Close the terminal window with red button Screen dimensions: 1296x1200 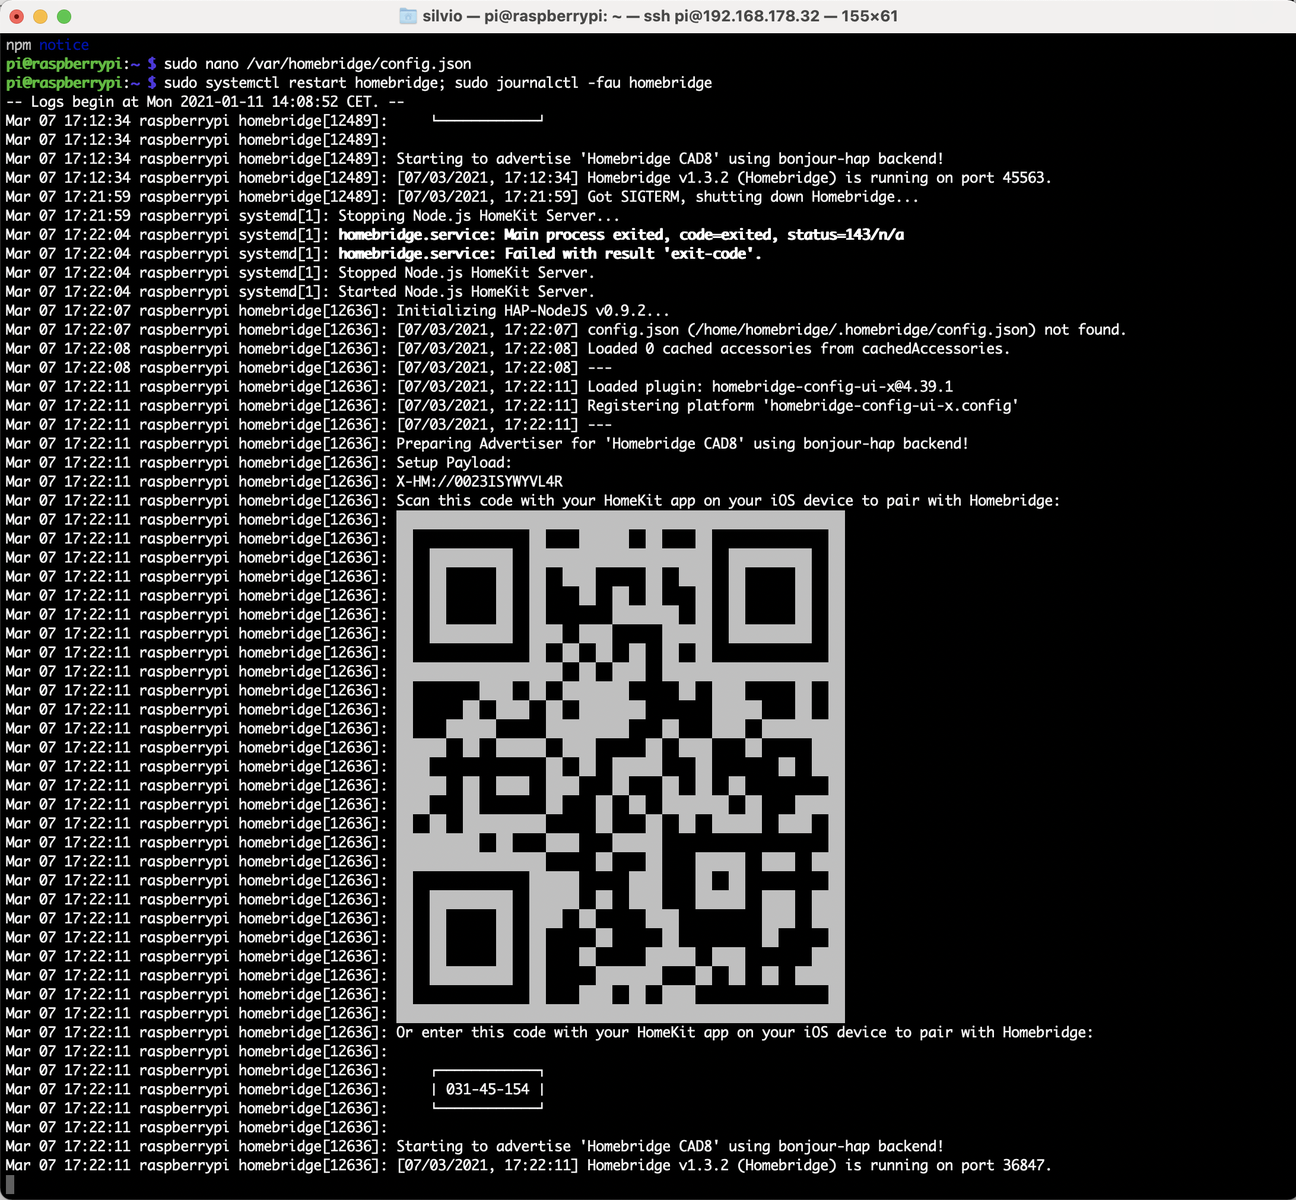pos(17,17)
